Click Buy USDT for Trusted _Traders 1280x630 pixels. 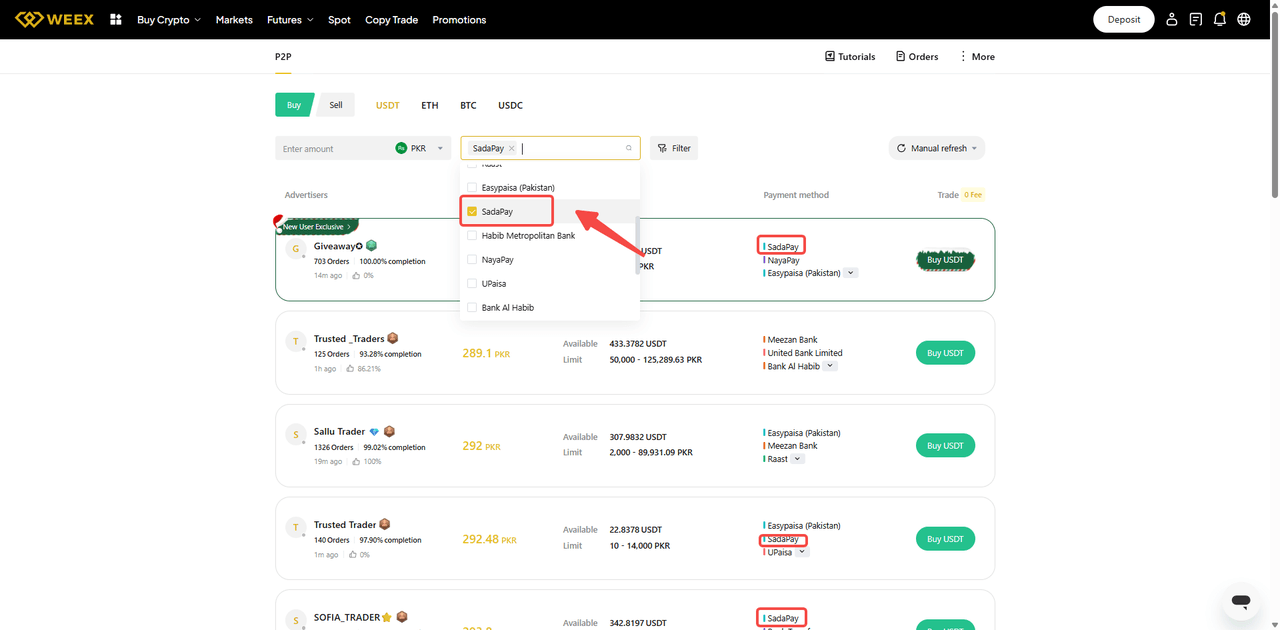945,353
